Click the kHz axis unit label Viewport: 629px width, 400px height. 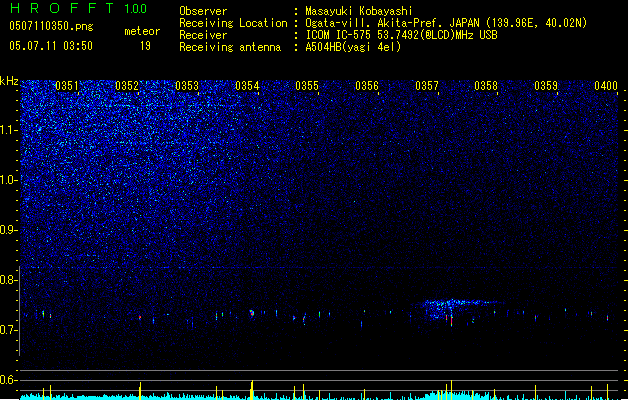(x=9, y=81)
